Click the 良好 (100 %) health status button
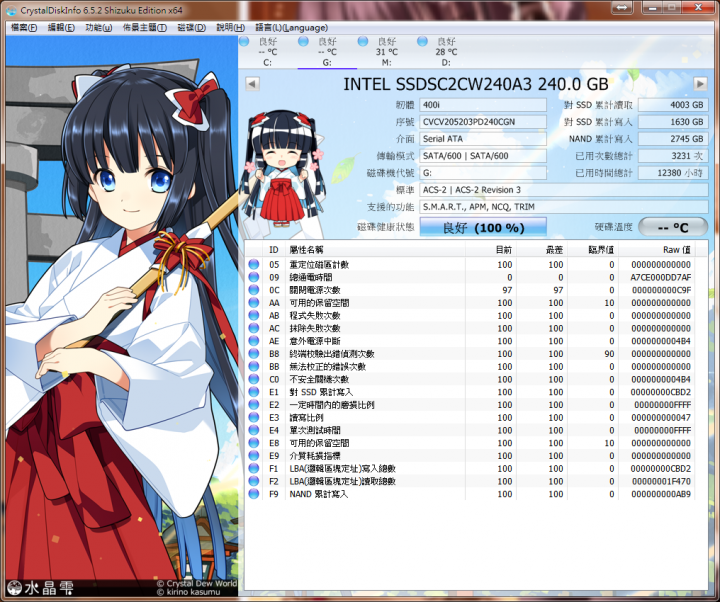This screenshot has height=602, width=720. [x=483, y=227]
